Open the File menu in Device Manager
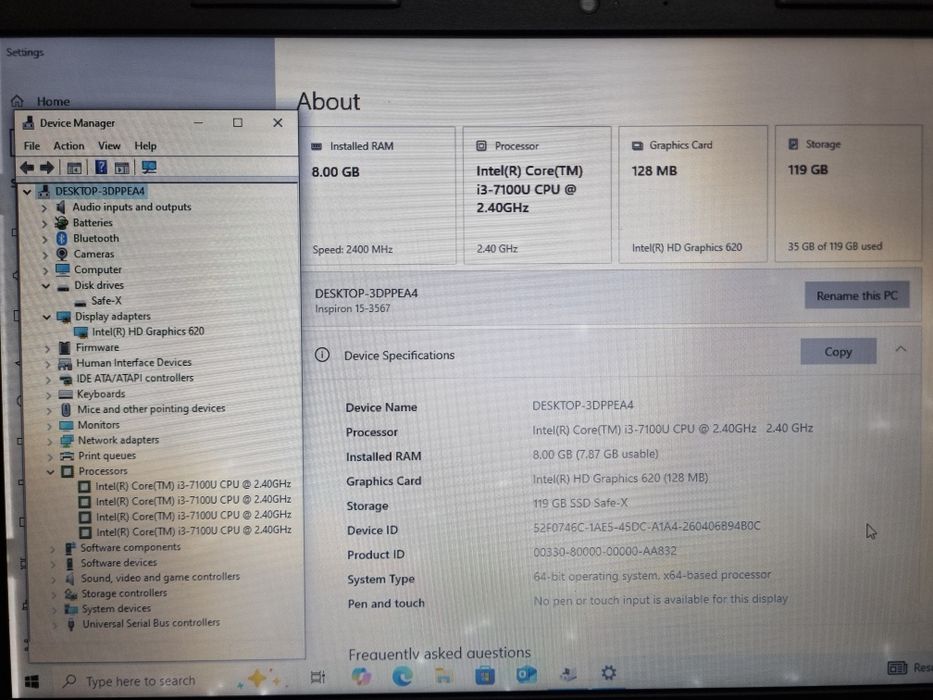933x700 pixels. tap(32, 146)
